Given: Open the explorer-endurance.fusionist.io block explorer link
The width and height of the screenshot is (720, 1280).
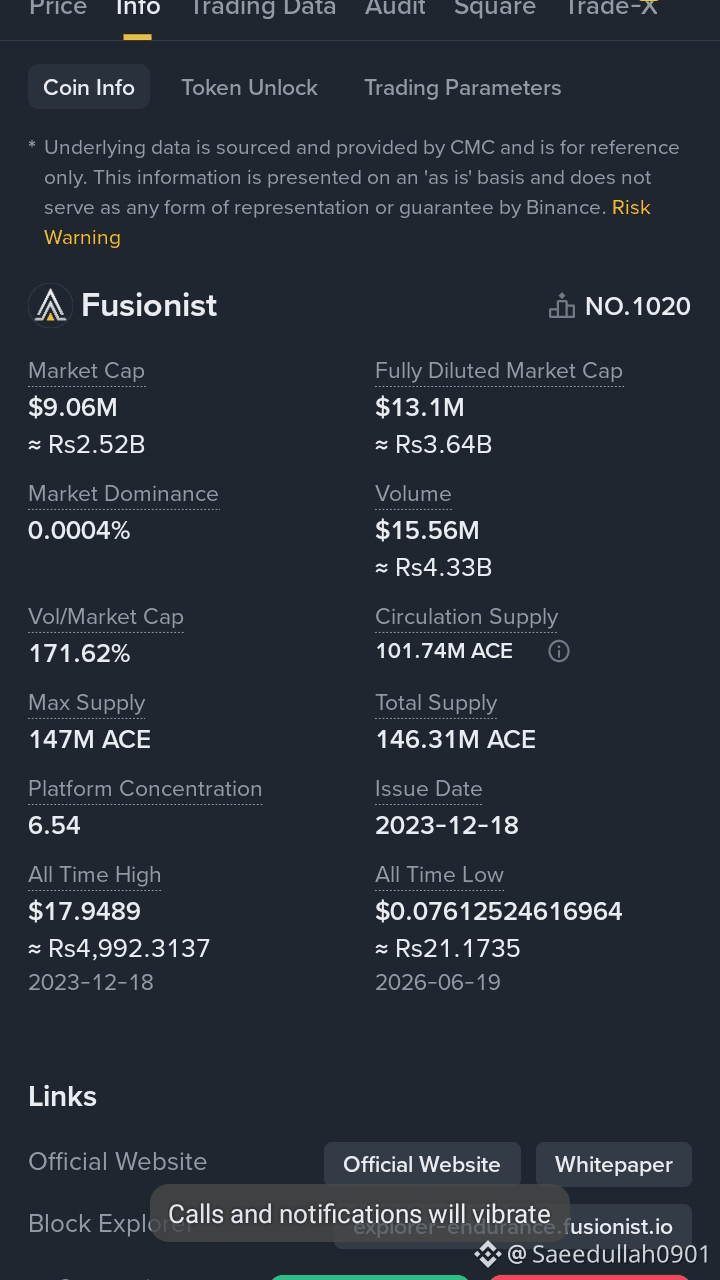Looking at the screenshot, I should click(513, 1227).
